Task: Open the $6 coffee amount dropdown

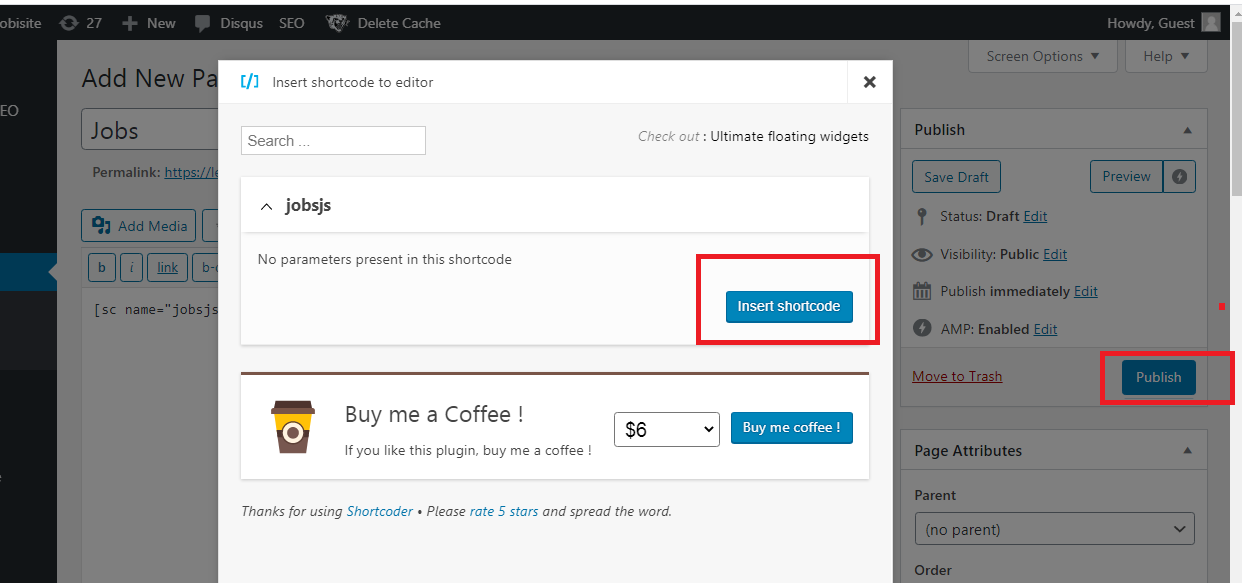Action: point(666,429)
